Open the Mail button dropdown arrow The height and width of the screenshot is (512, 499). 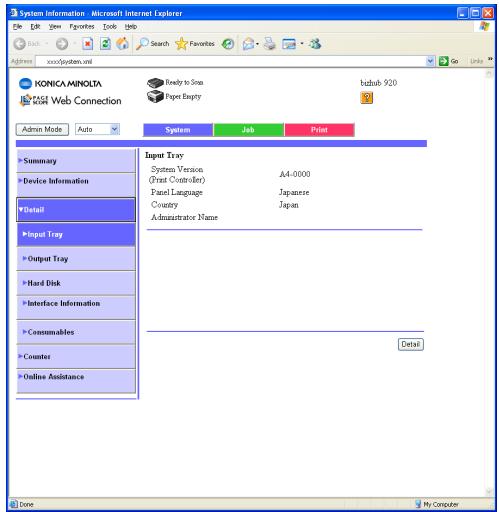pyautogui.click(x=257, y=44)
